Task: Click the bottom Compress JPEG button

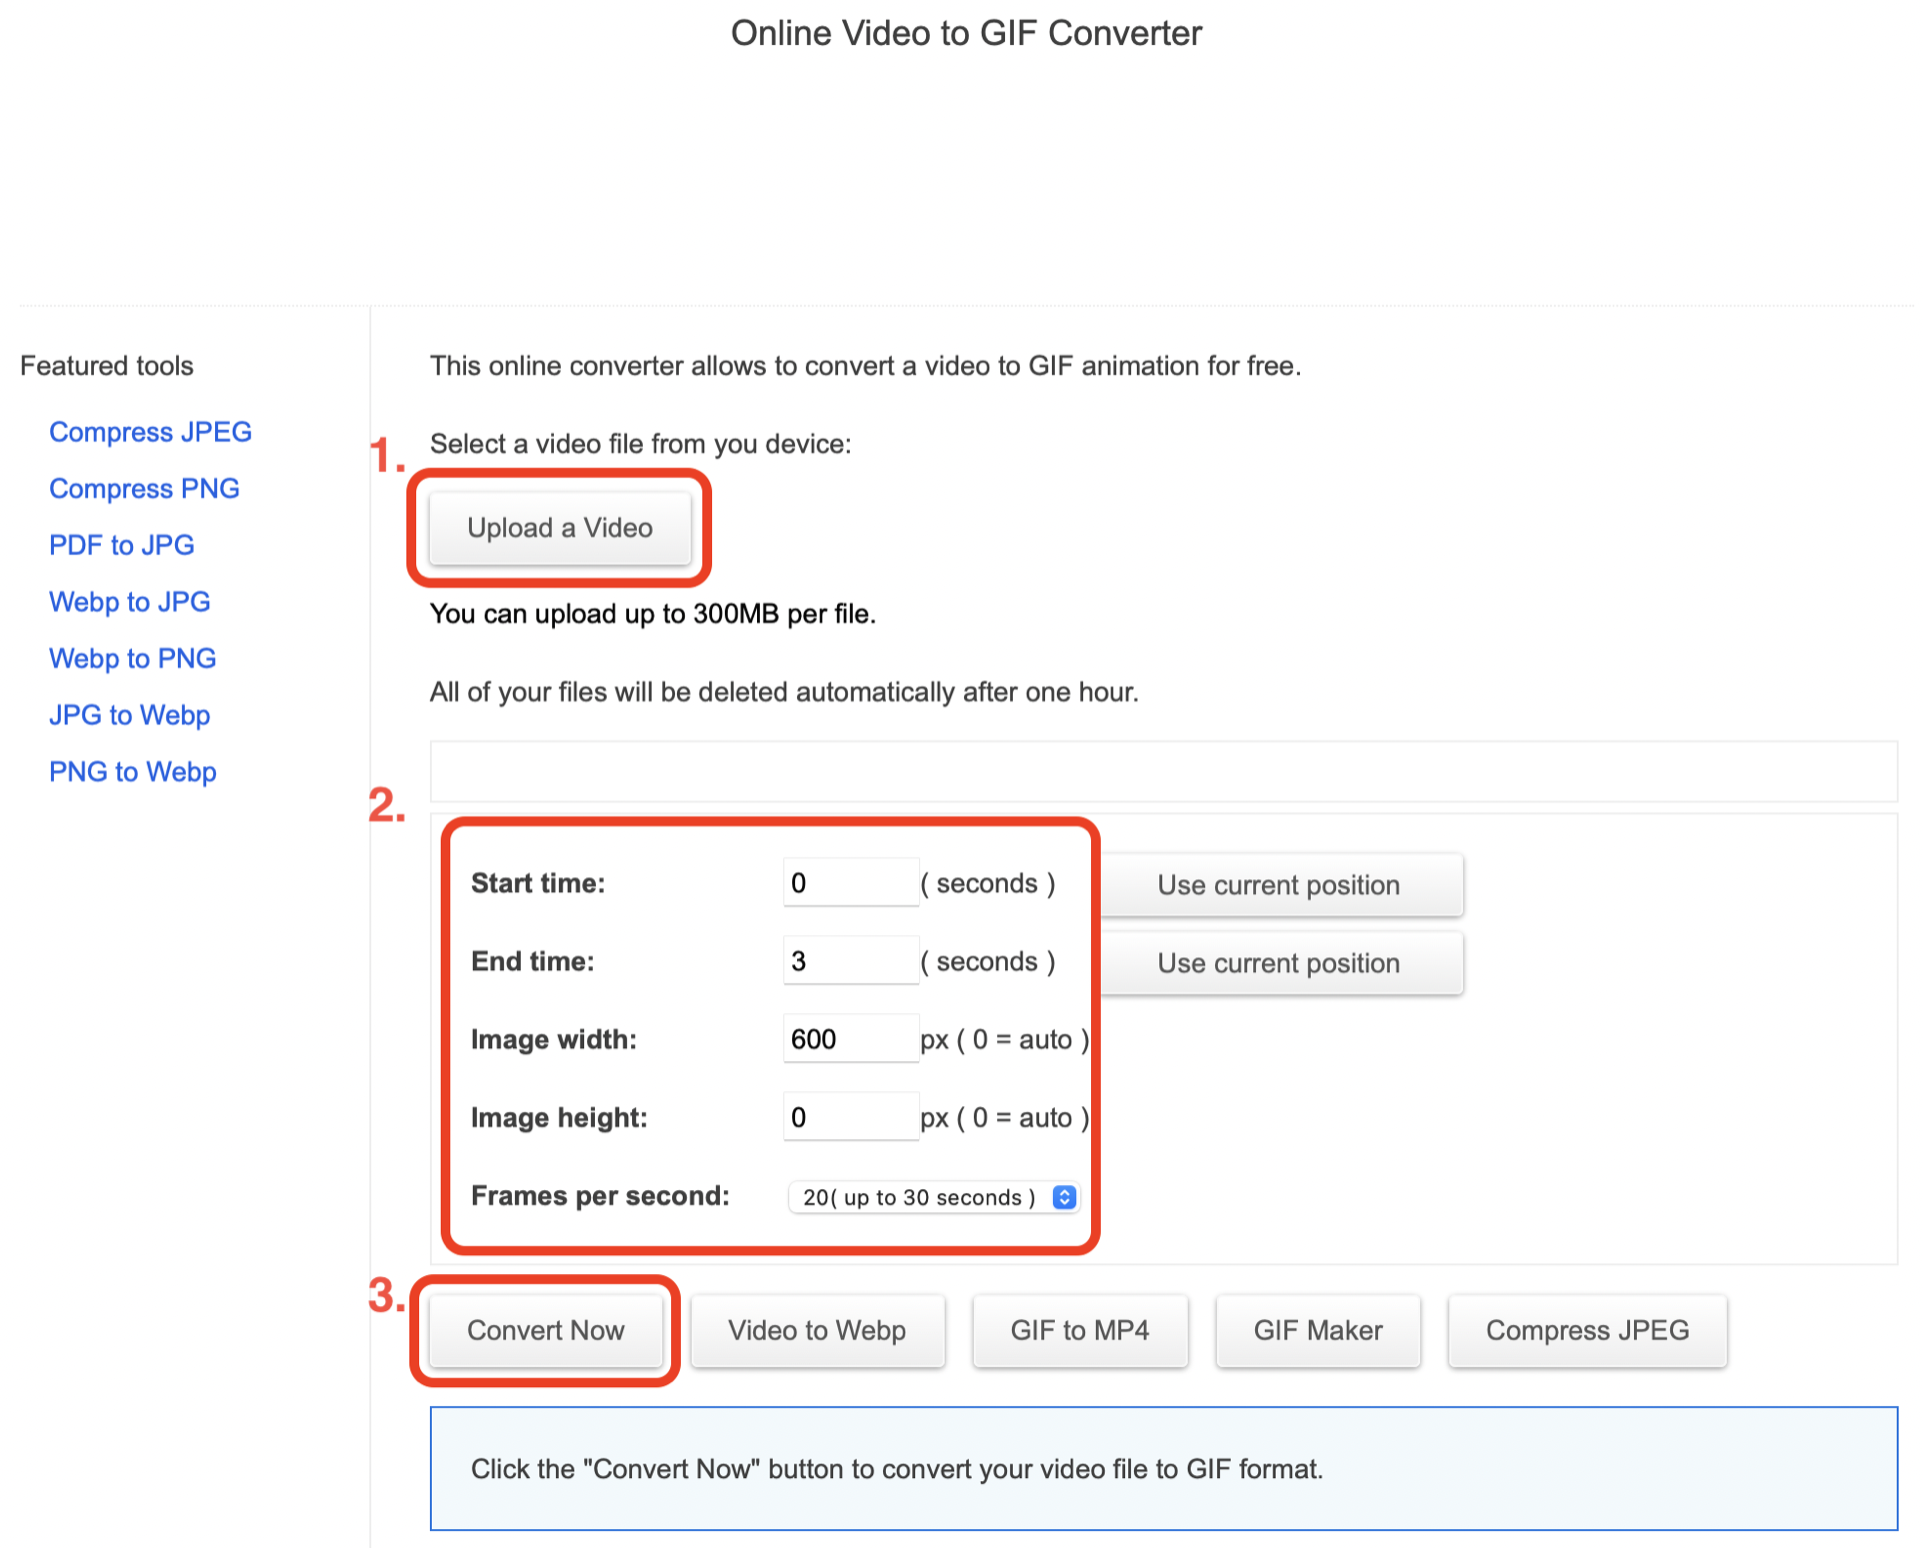Action: coord(1586,1330)
